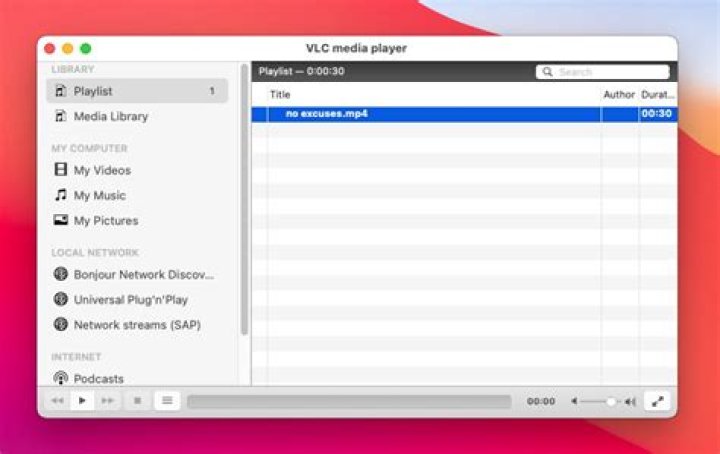Viewport: 720px width, 454px height.
Task: Select Playlist in the sidebar
Action: pyautogui.click(x=137, y=91)
